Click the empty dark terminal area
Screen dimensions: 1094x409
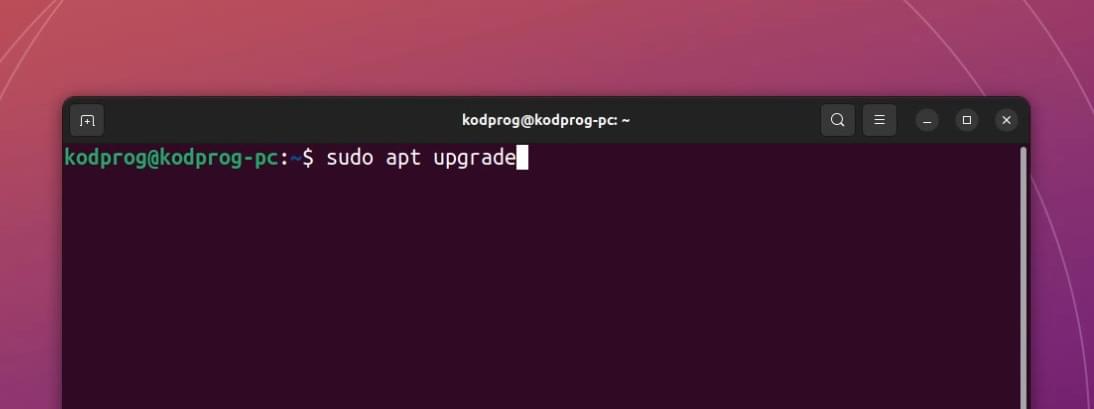click(541, 293)
